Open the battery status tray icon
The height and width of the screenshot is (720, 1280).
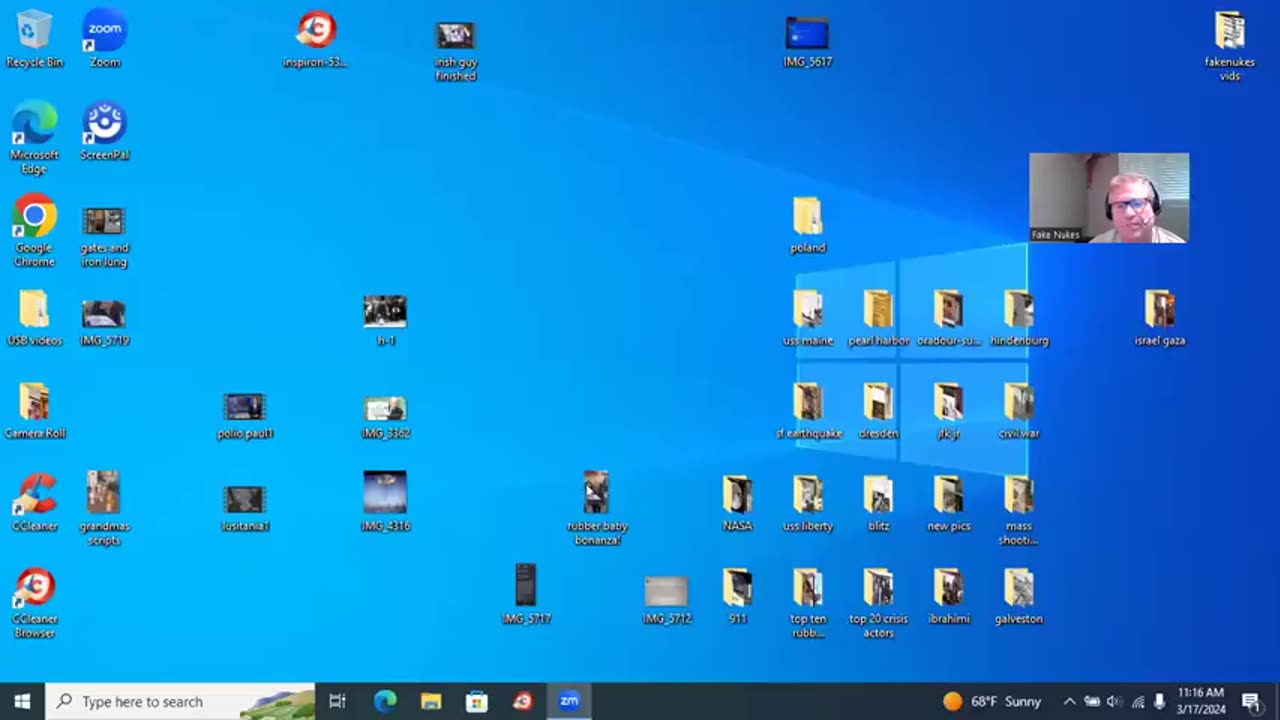[1092, 701]
